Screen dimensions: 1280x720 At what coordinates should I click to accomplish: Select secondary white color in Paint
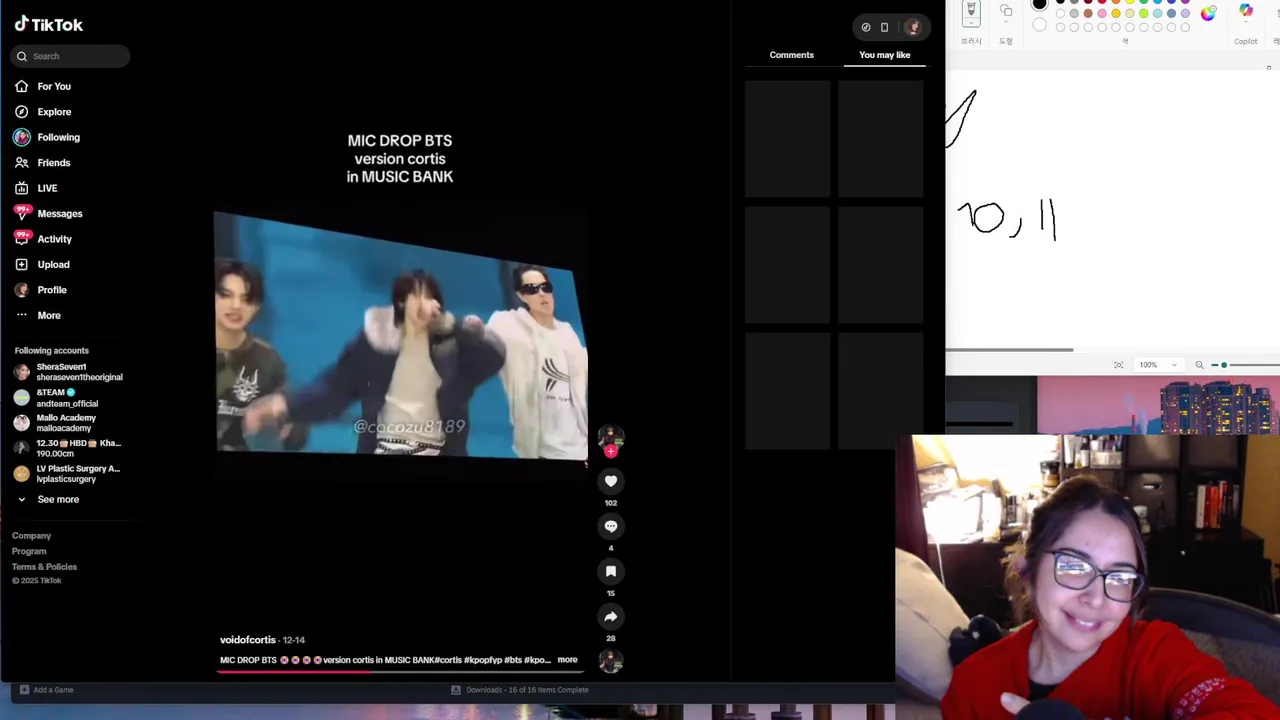(1040, 26)
